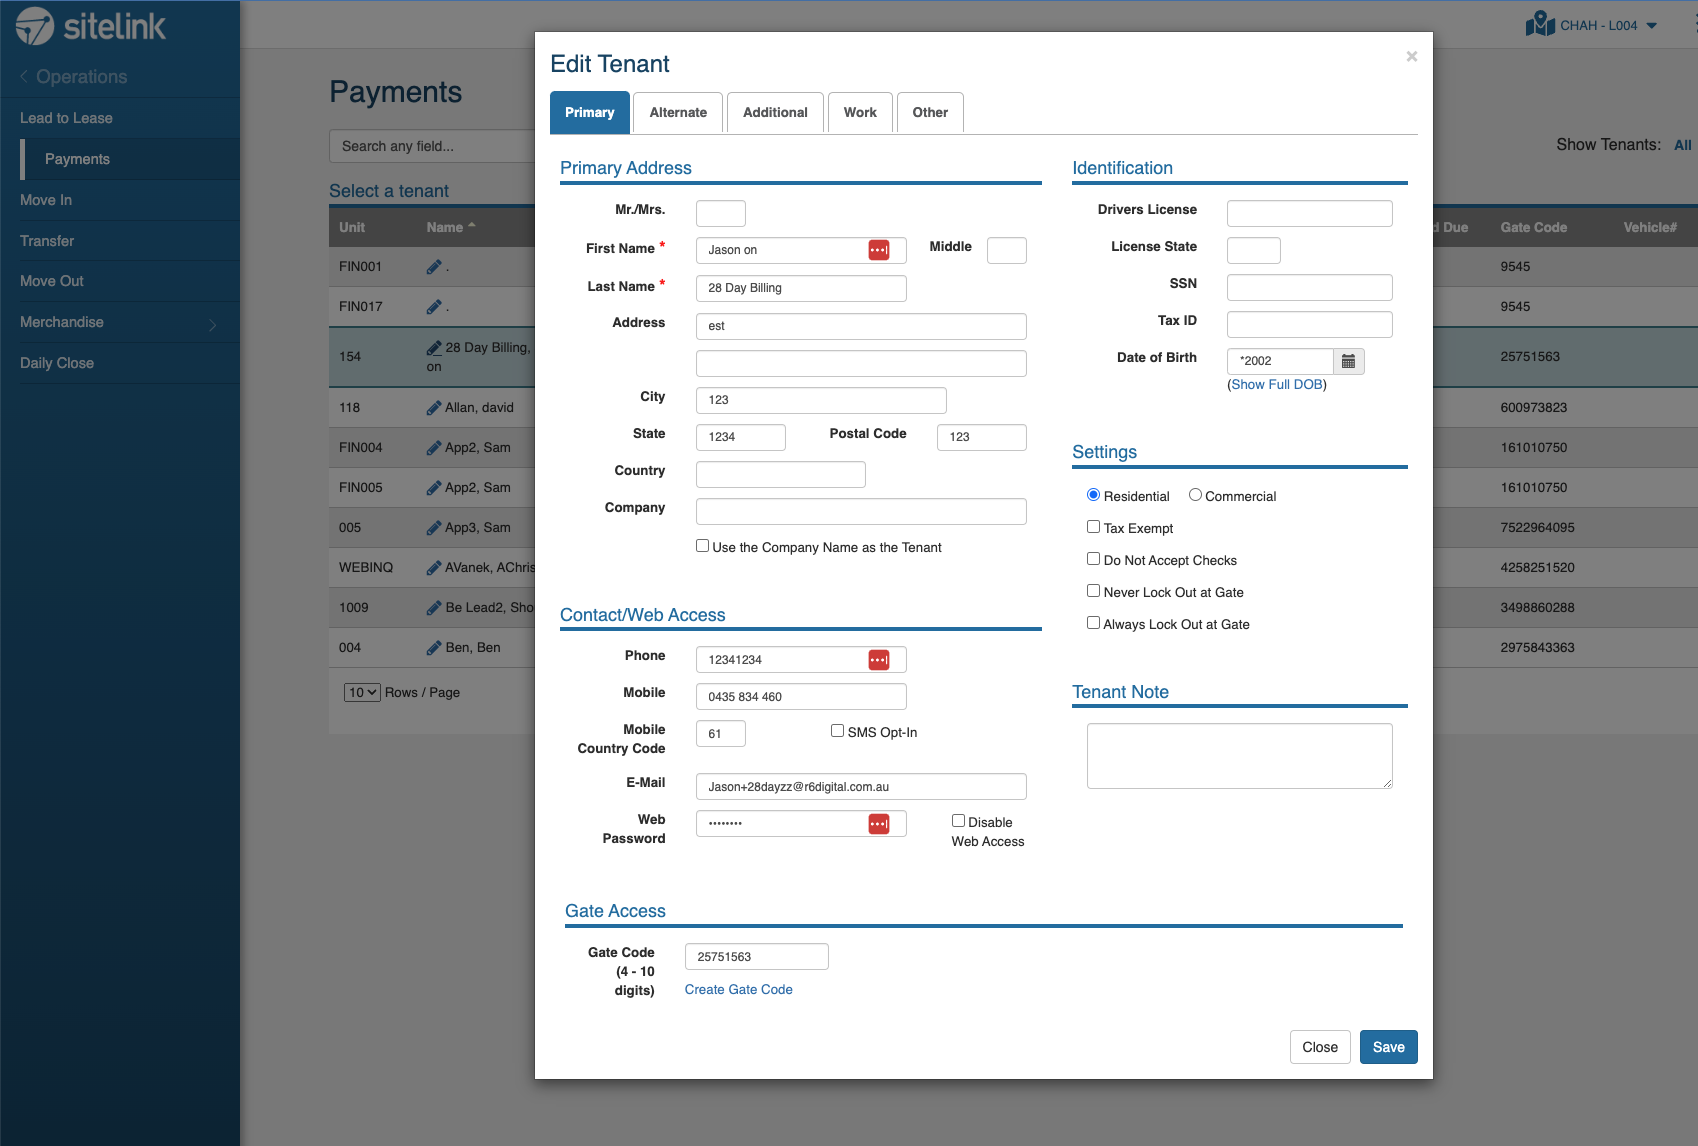Click the sitelink logo icon

tap(35, 26)
